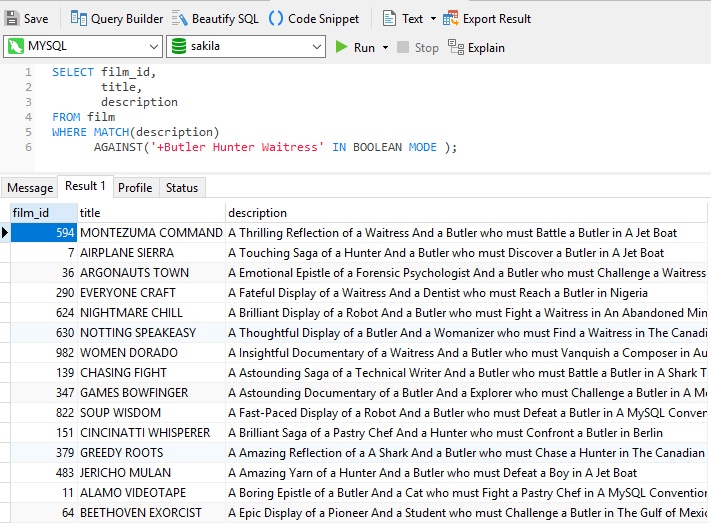Click the FROM film line in editor
The image size is (711, 523).
[x=84, y=117]
